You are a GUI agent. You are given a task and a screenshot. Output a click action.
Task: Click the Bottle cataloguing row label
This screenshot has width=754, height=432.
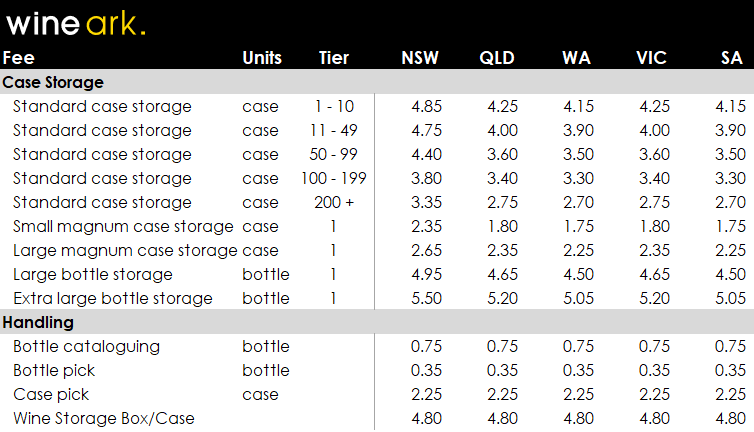tap(87, 346)
